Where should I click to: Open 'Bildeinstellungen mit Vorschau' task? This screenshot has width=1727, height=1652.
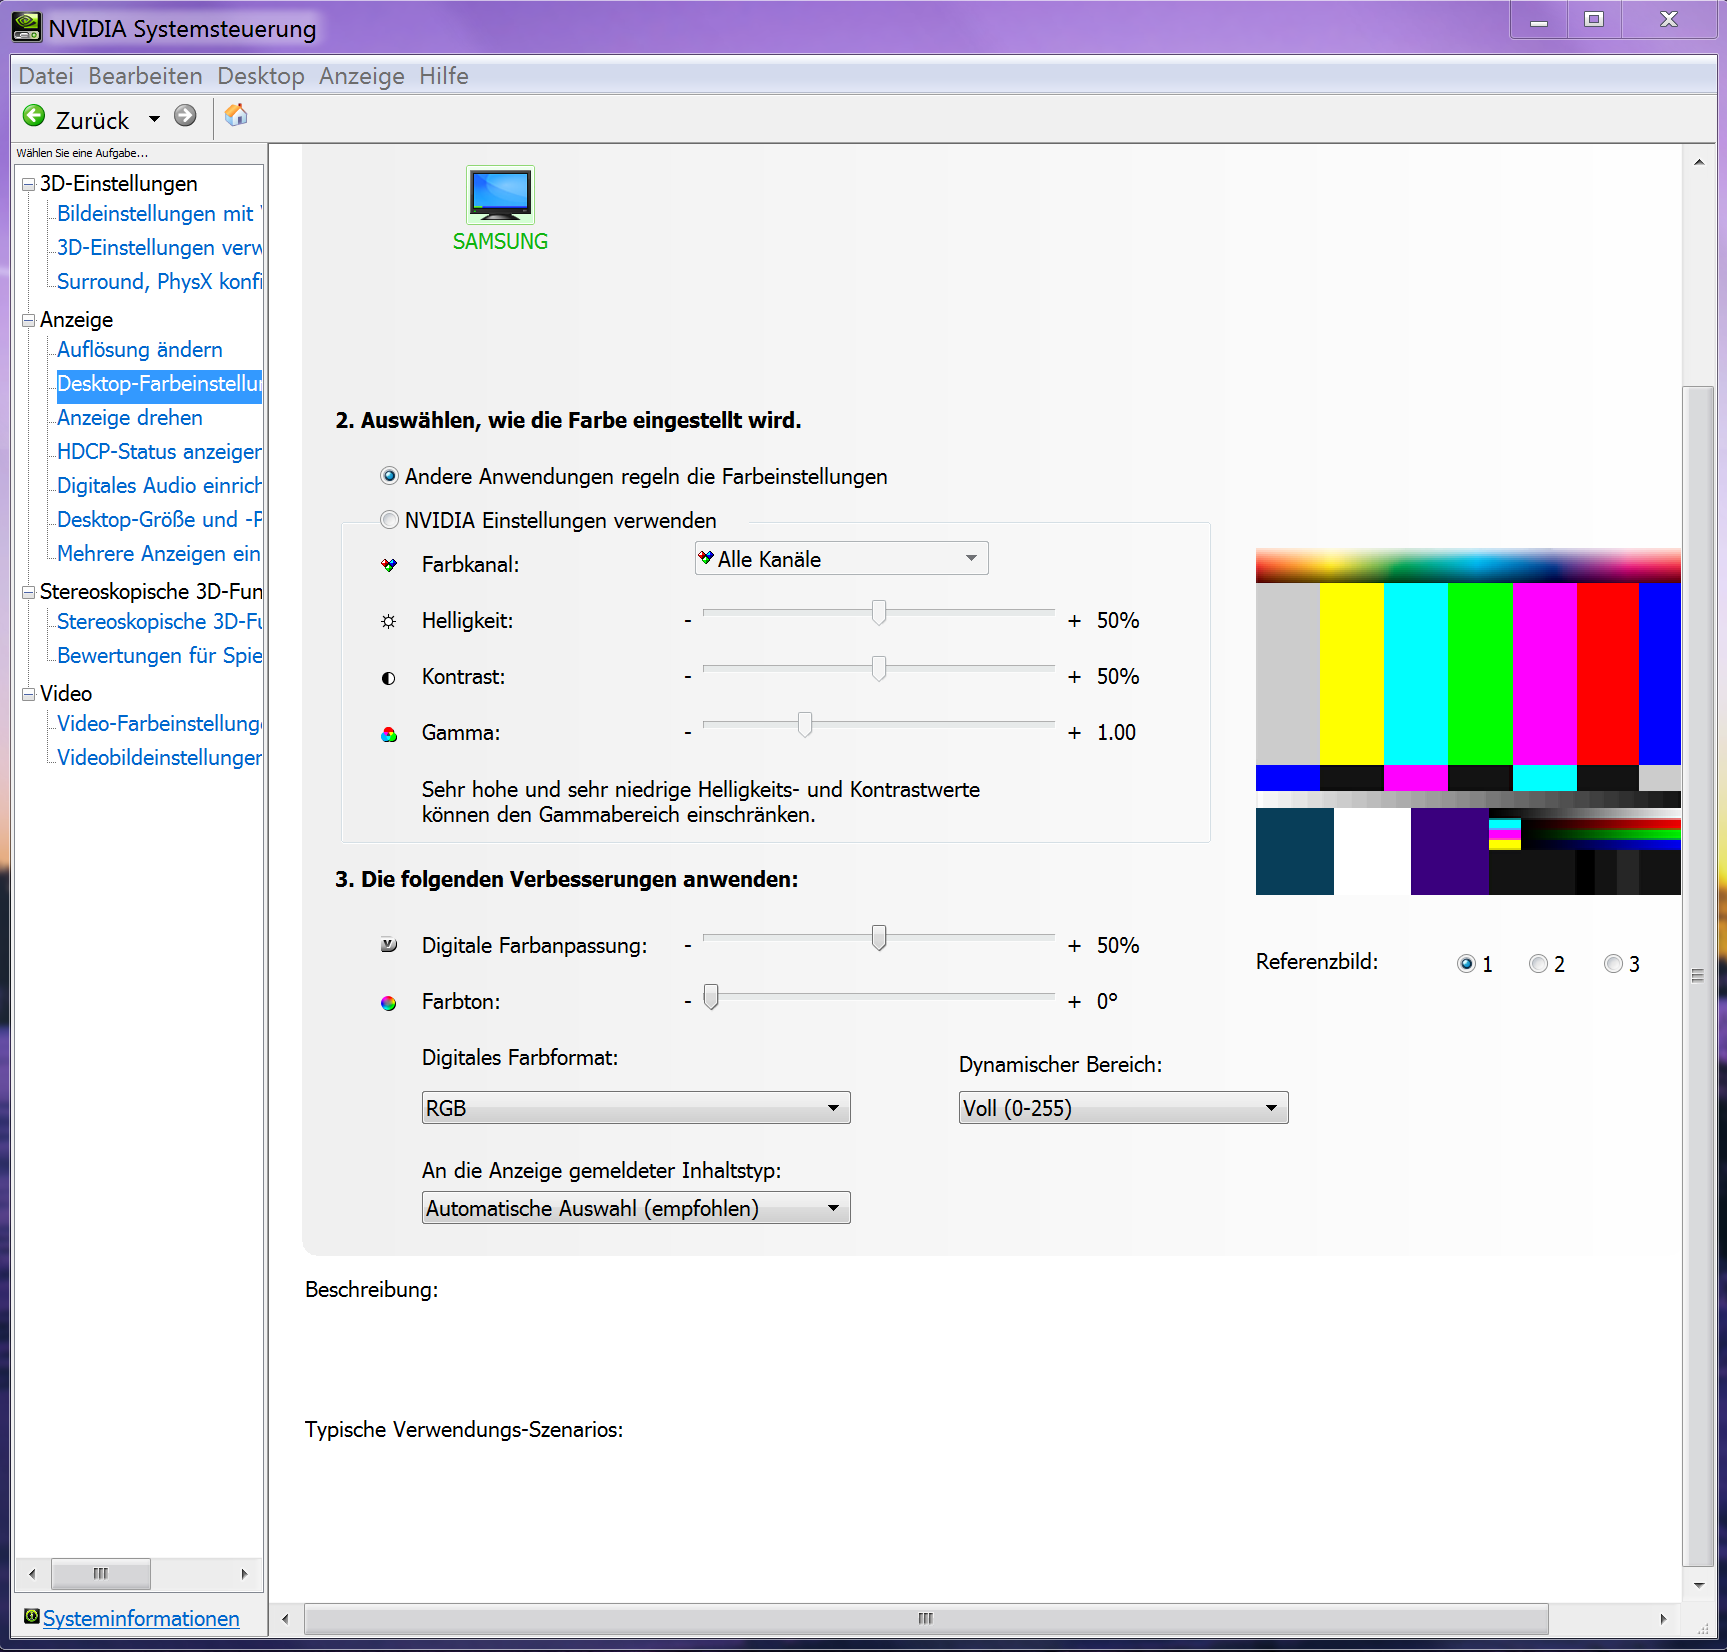(159, 214)
